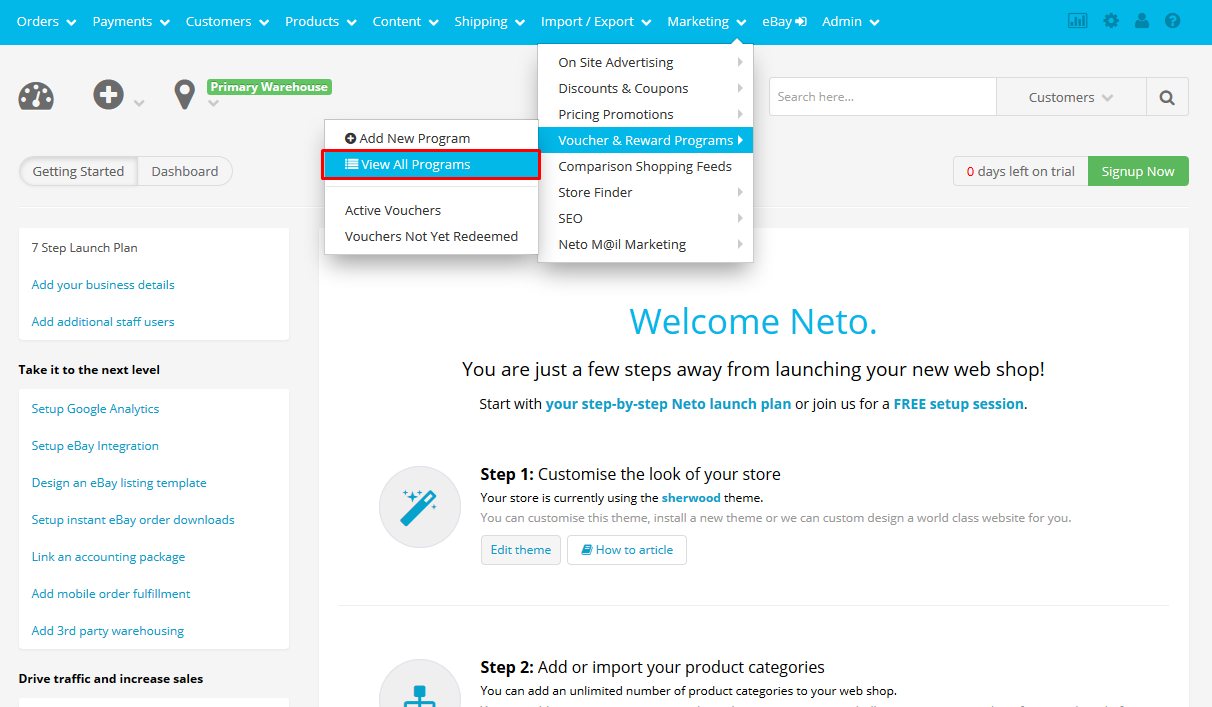Select Discounts & Coupons submenu
1212x707 pixels.
point(646,88)
